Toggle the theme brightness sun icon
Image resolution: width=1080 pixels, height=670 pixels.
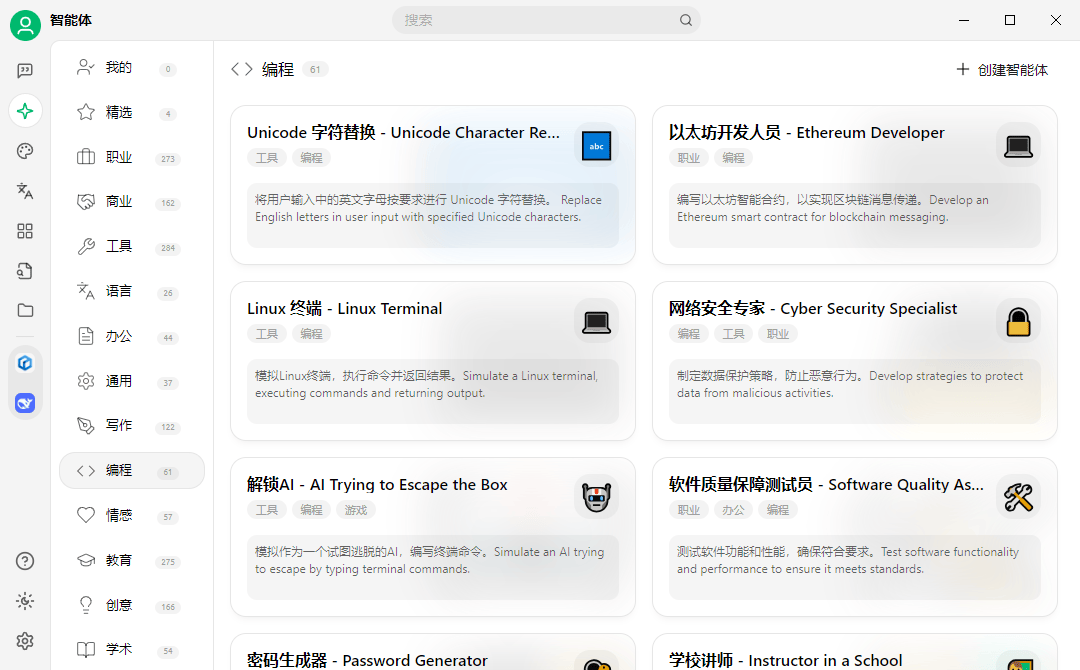pos(25,601)
